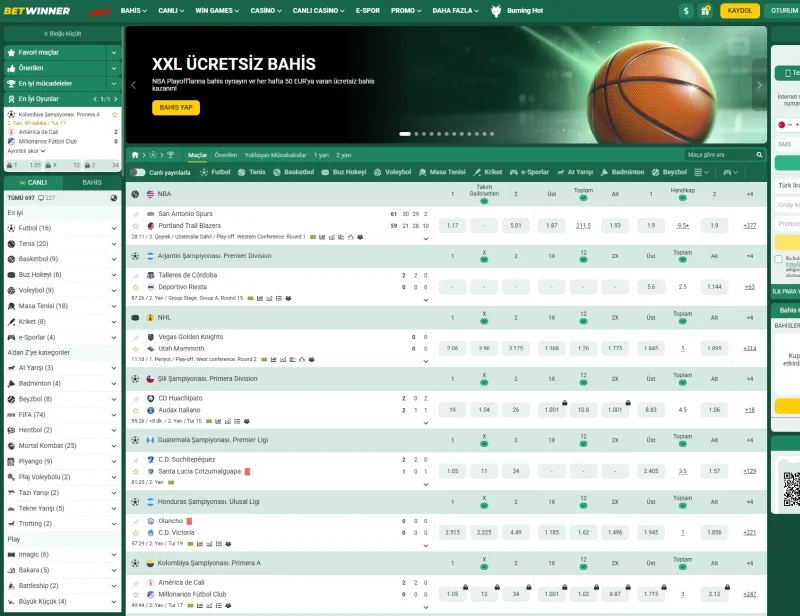
Task: Open the dollar payments icon in header
Action: 686,11
